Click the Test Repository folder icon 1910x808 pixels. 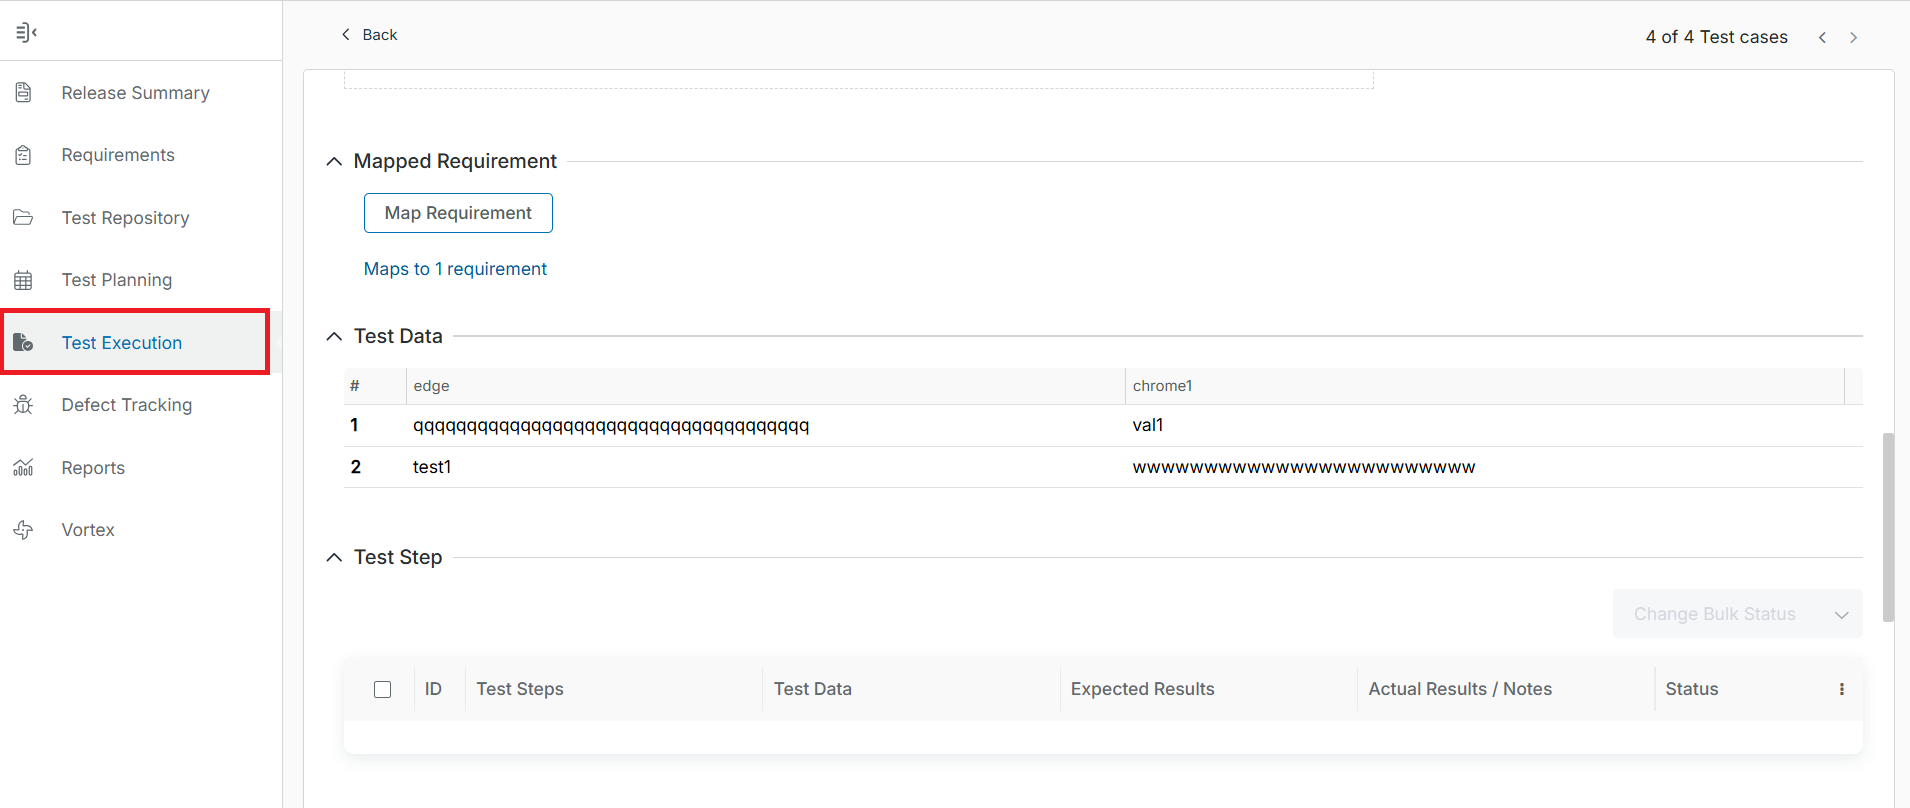tap(24, 218)
